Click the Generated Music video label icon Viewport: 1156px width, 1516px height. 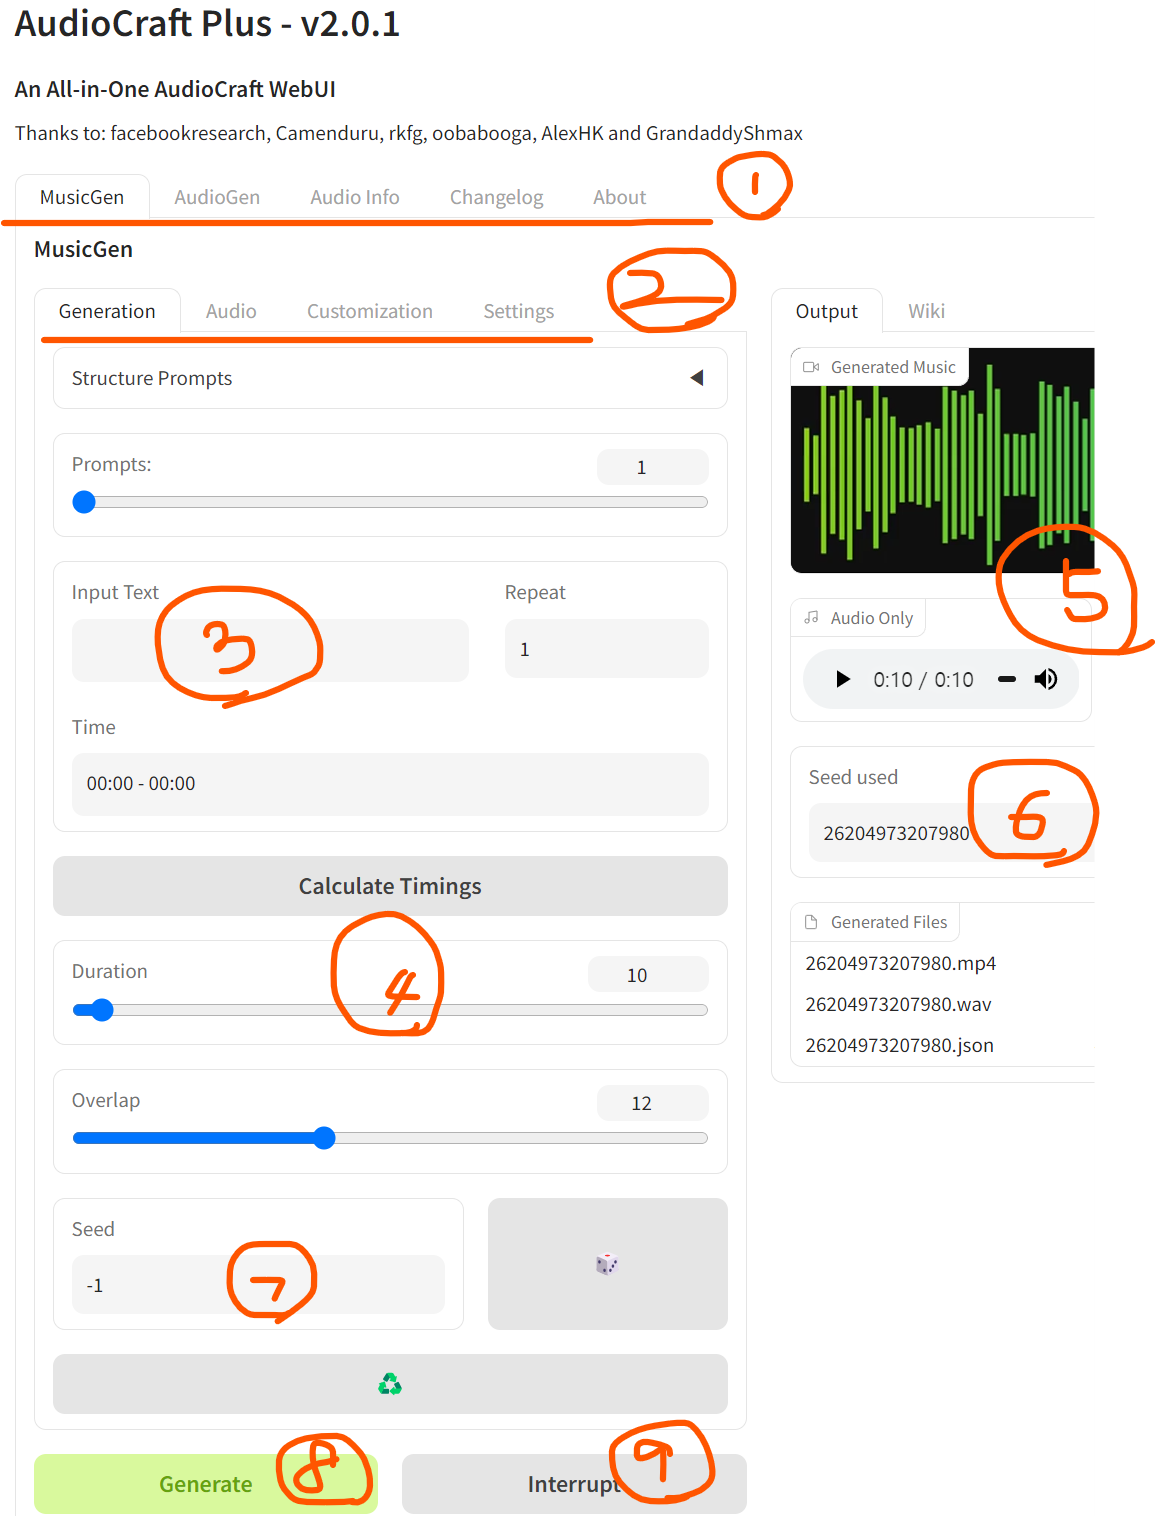812,367
